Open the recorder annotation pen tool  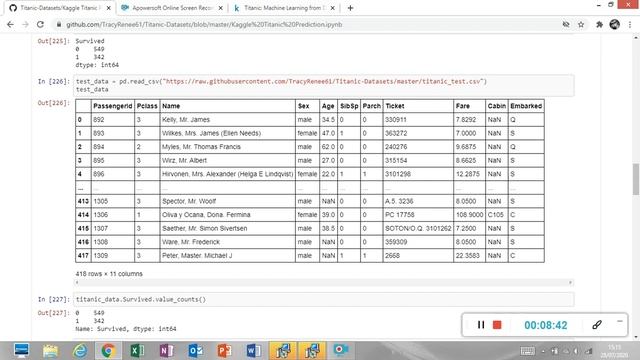tap(597, 325)
